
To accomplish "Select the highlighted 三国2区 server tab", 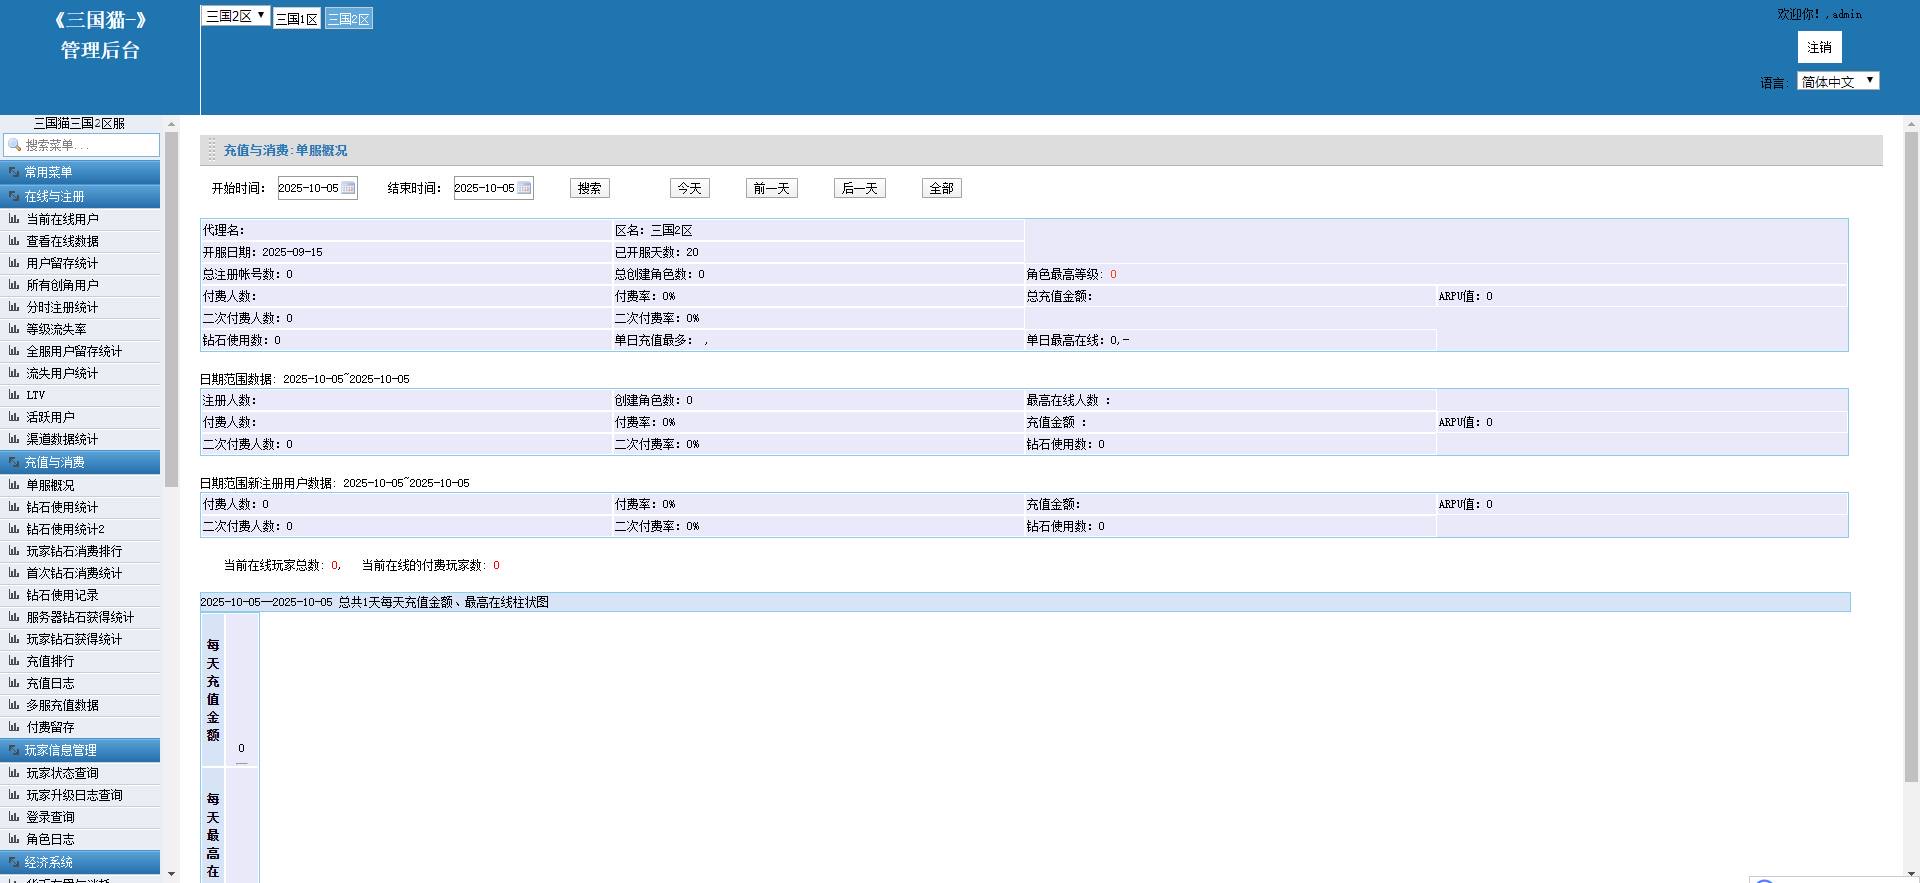I will 349,19.
